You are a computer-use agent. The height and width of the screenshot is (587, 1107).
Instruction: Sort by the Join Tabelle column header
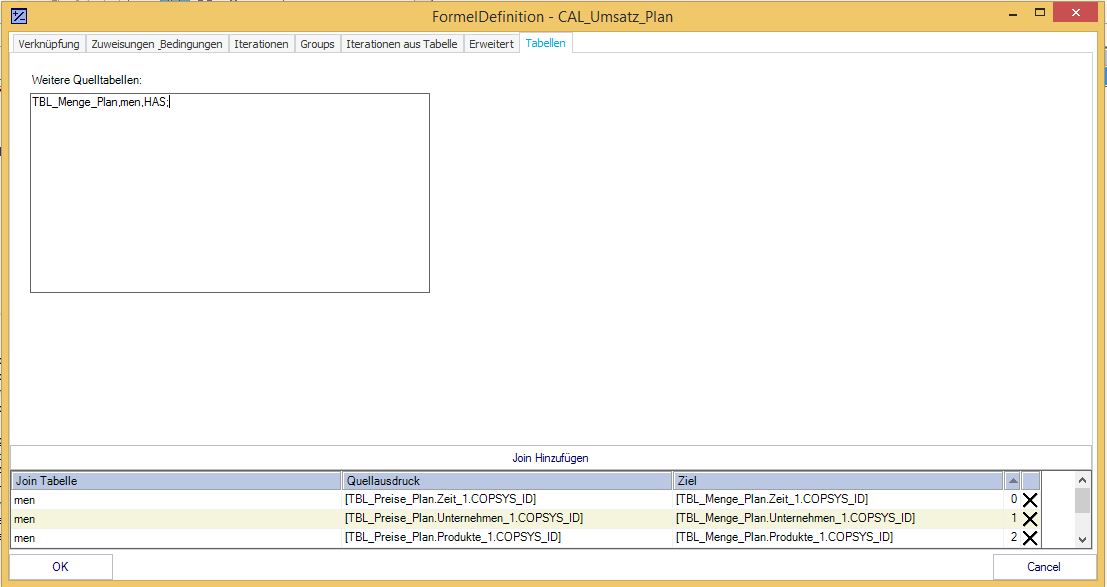click(x=176, y=481)
